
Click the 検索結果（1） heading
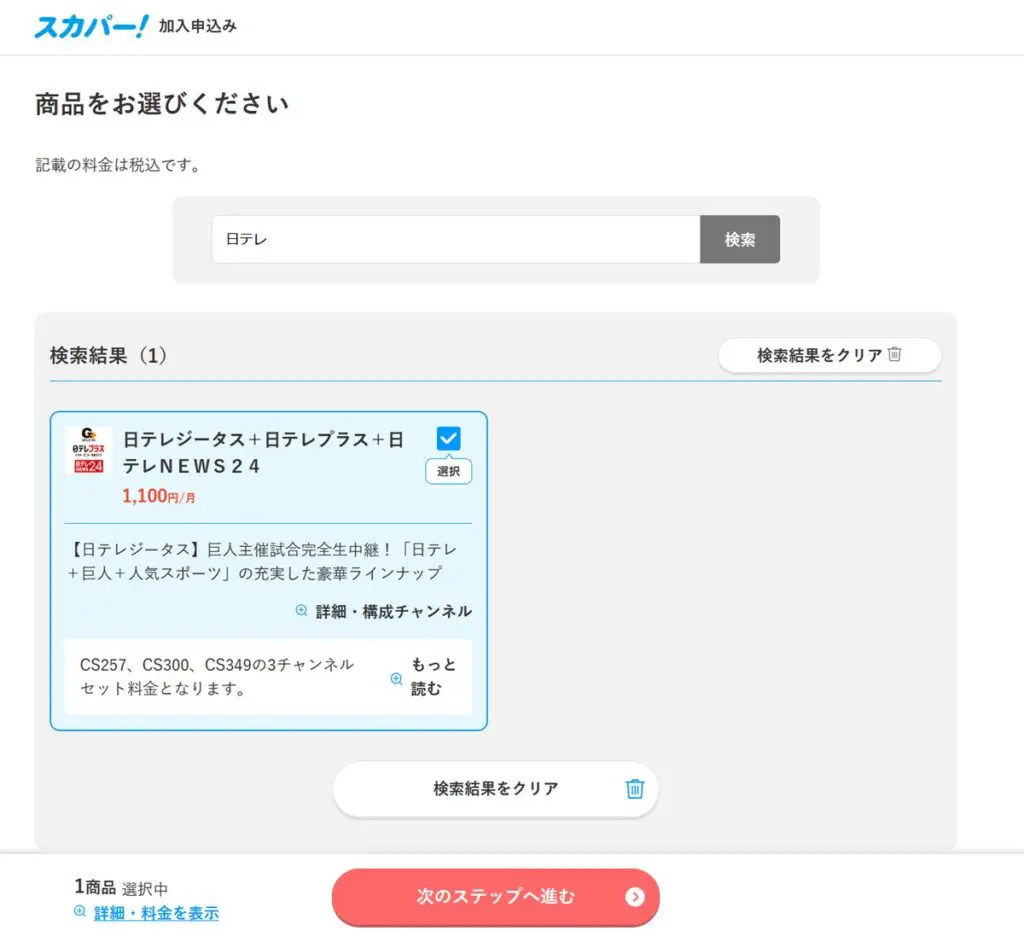pos(108,356)
